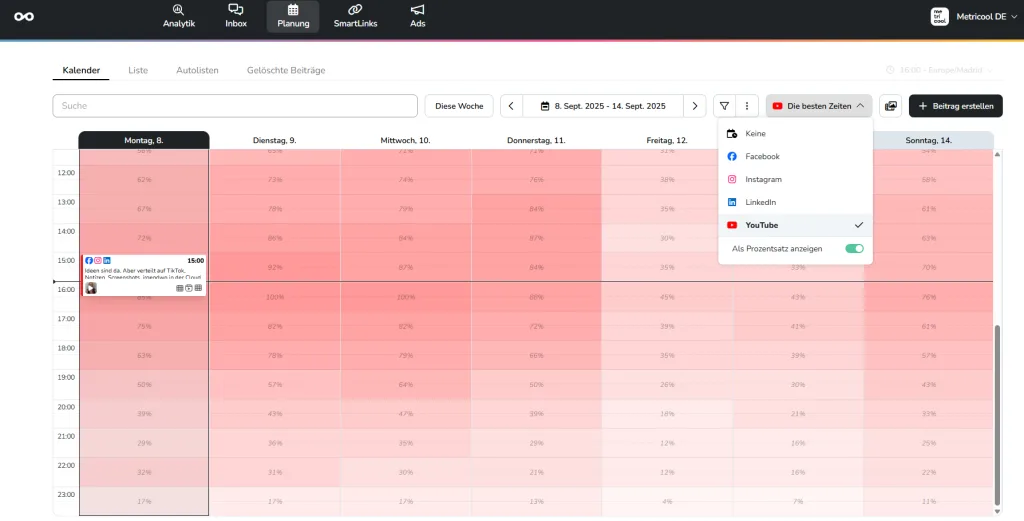Open the Ads section
This screenshot has height=521, width=1024.
tap(418, 16)
